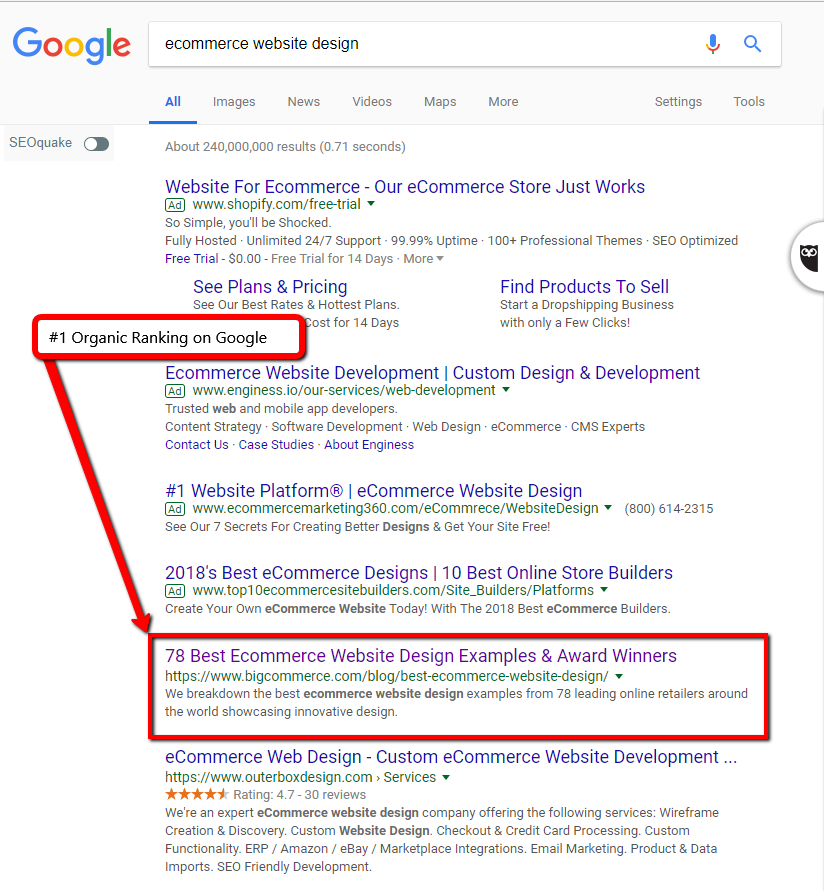The width and height of the screenshot is (824, 891).
Task: Expand dropdown next to ecommercemarketing360 URL
Action: (608, 507)
